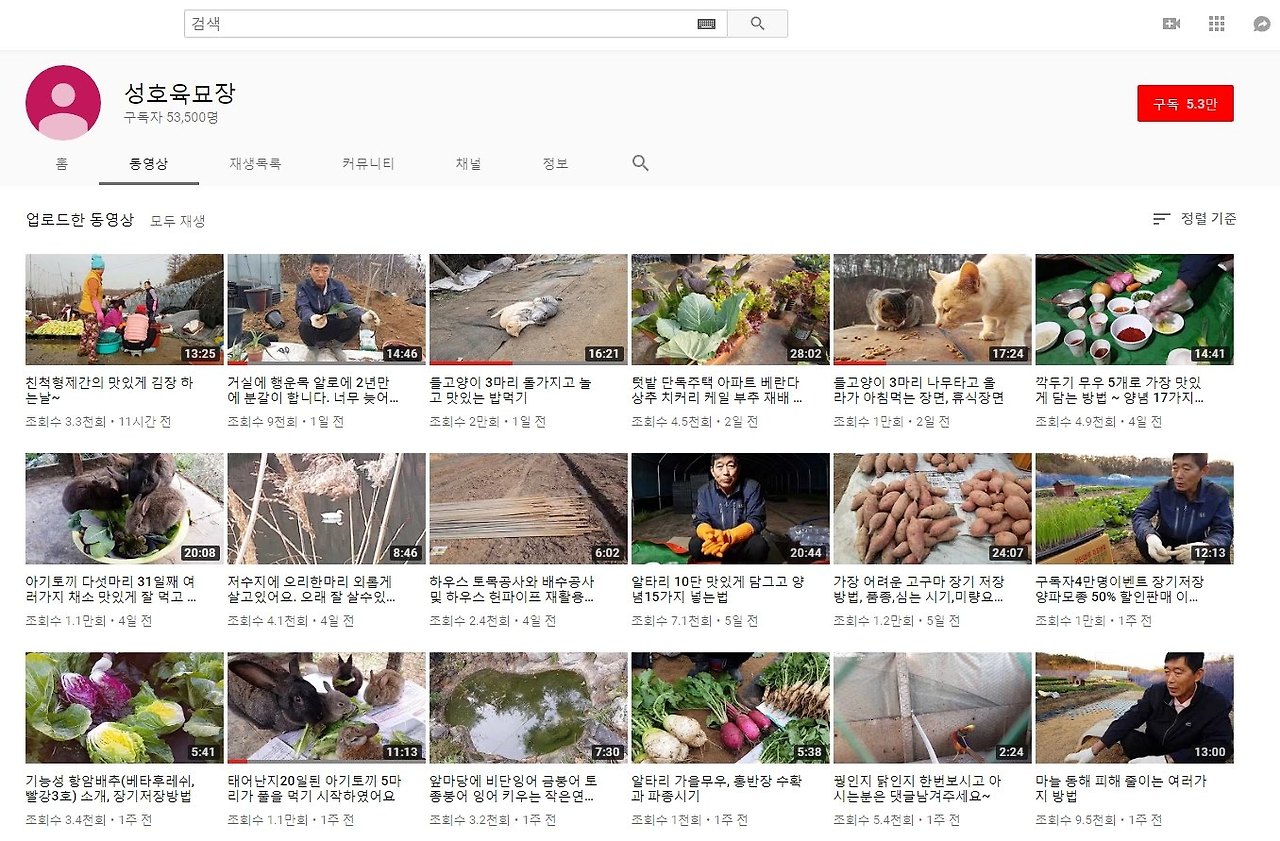Screen dimensions: 1280x841
Task: Open the 13:25 kimchi-making family thumbnail
Action: click(125, 309)
